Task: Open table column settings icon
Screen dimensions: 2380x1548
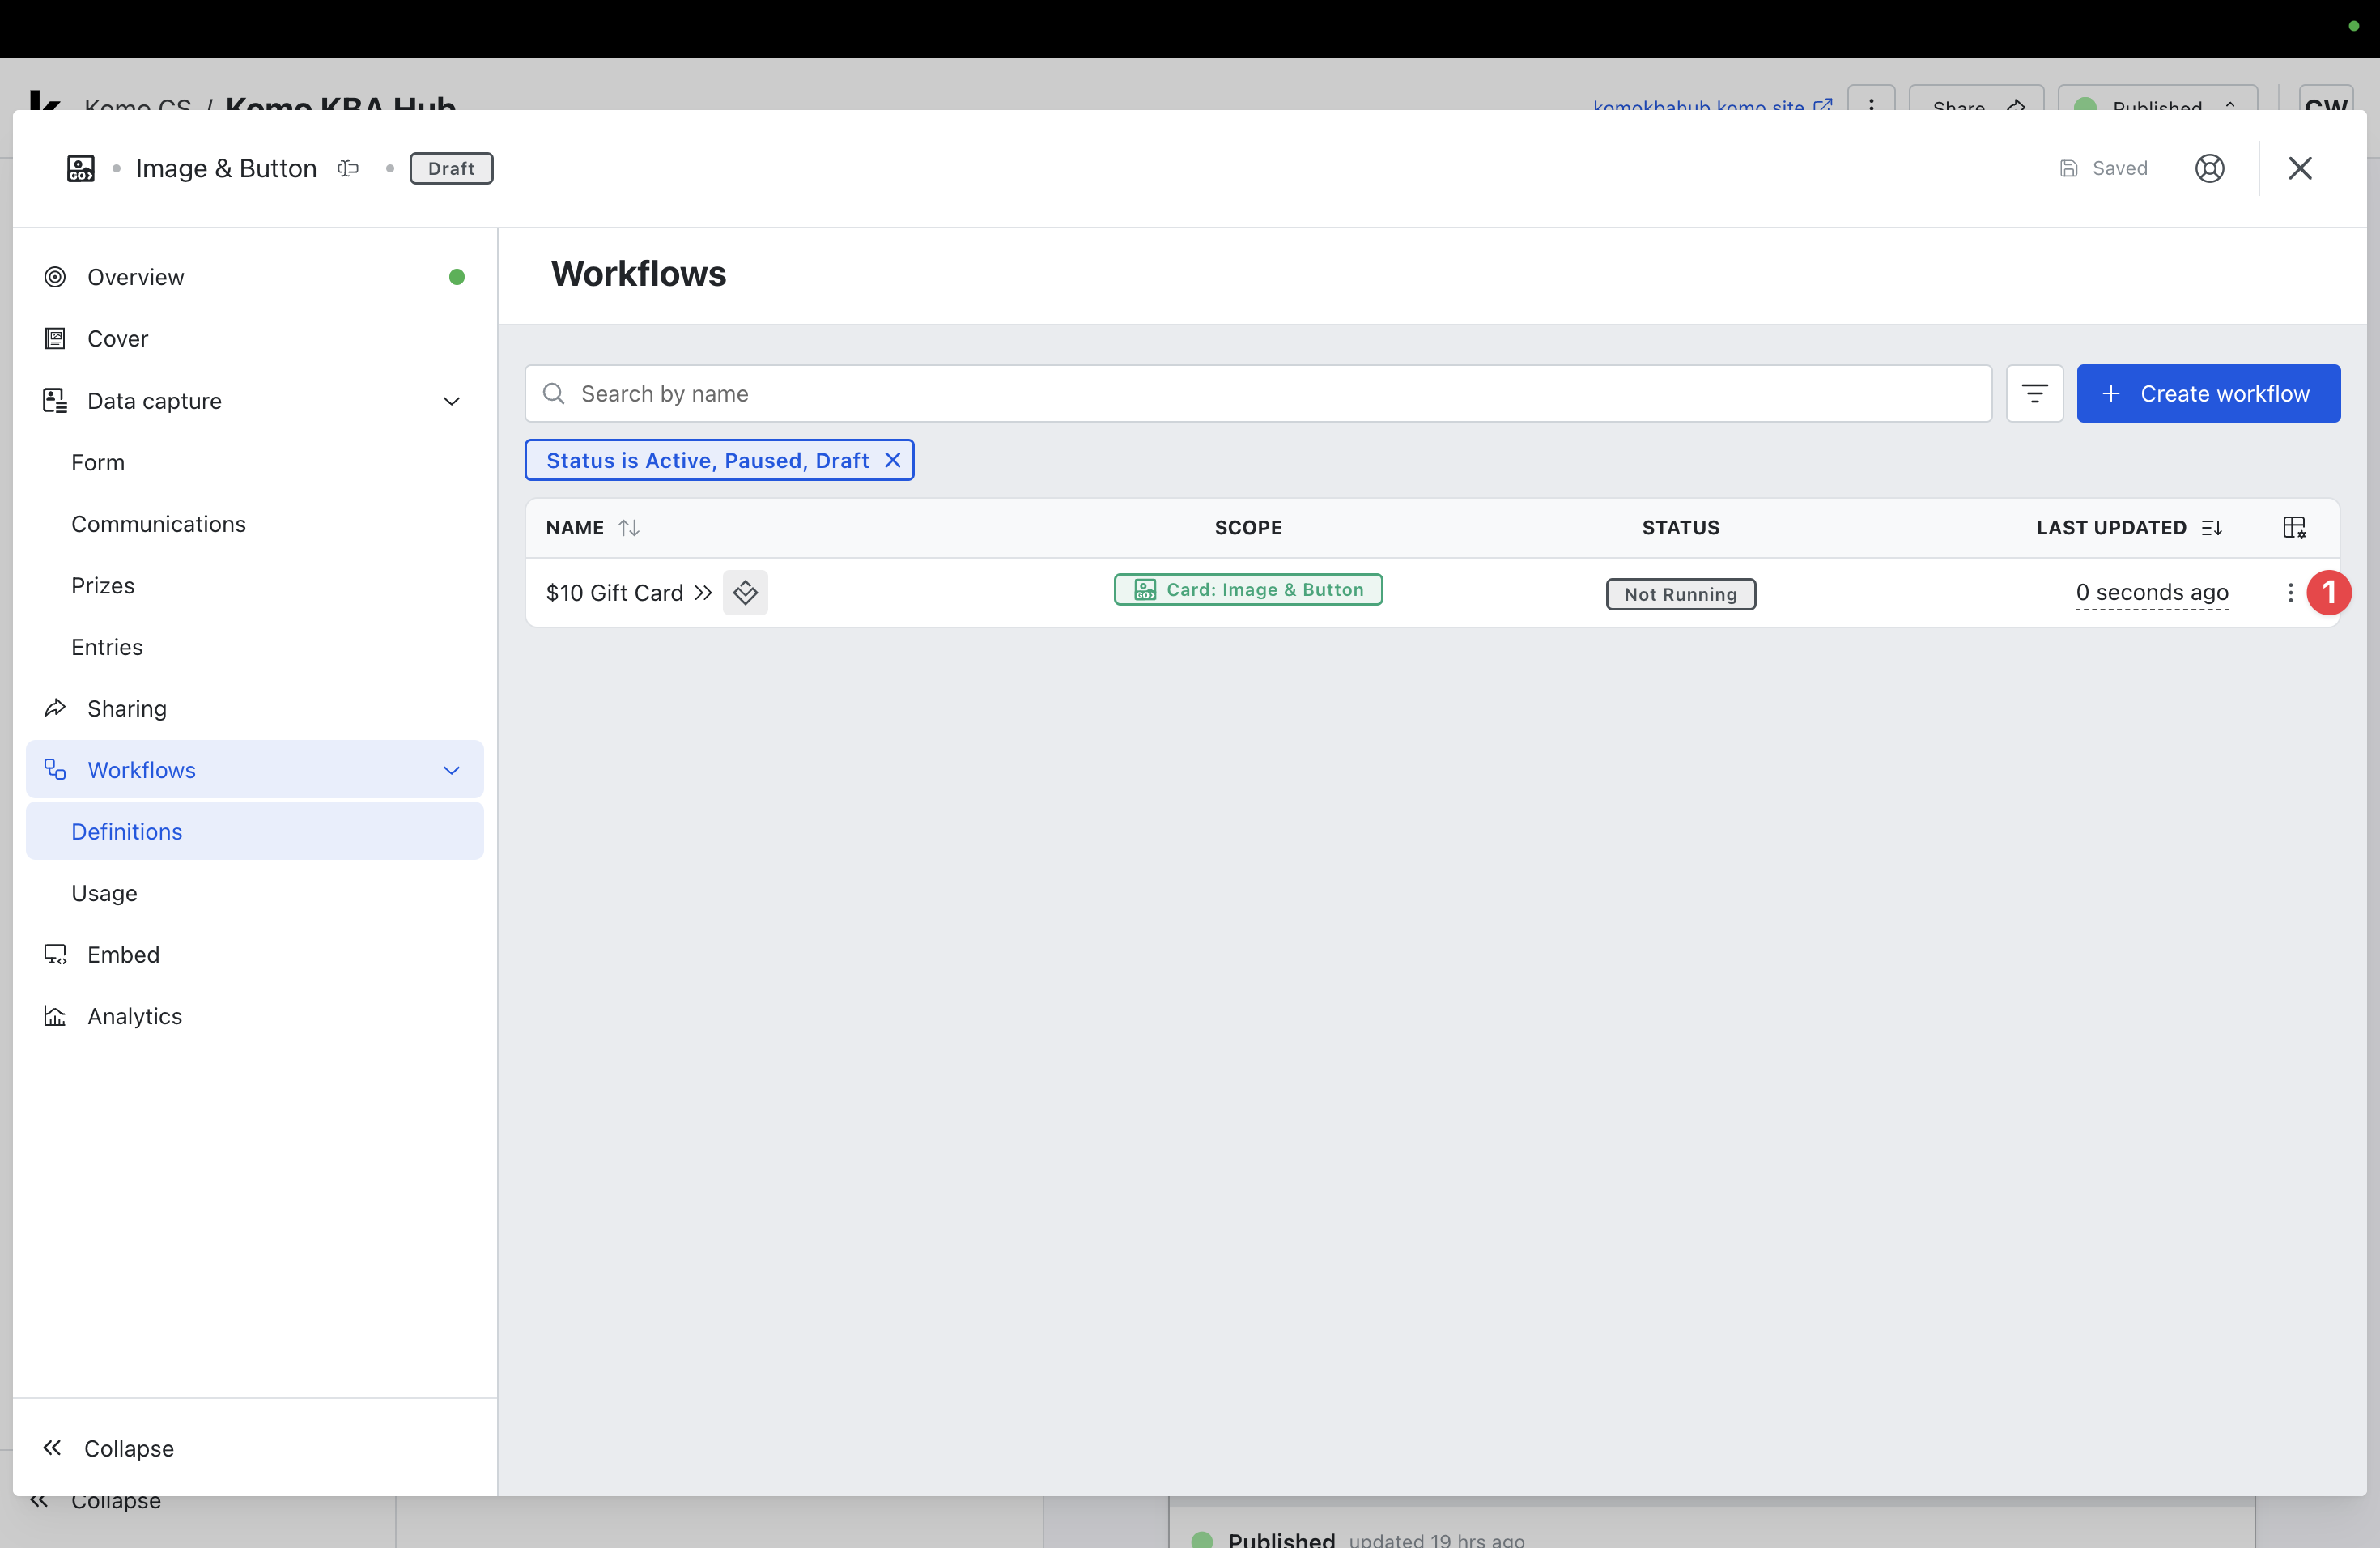Action: (x=2293, y=527)
